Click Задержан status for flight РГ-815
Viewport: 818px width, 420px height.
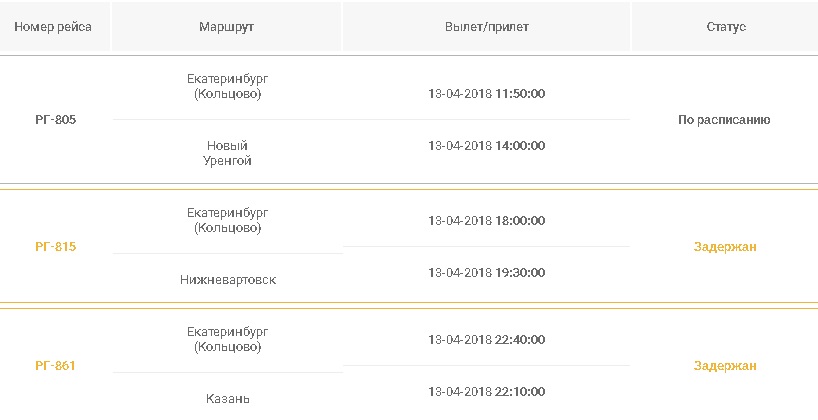point(725,246)
